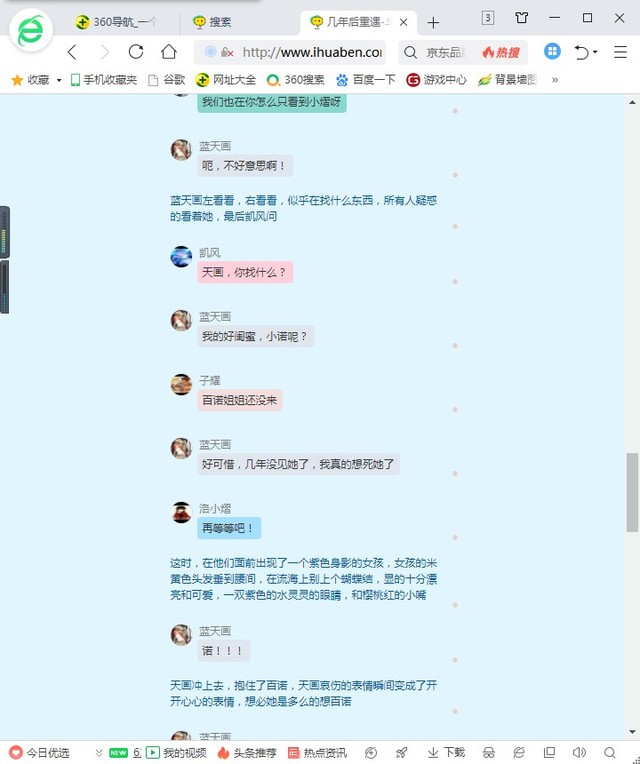Toggle sound mute icon in status bar
Screen dimensions: 640x764
579,752
